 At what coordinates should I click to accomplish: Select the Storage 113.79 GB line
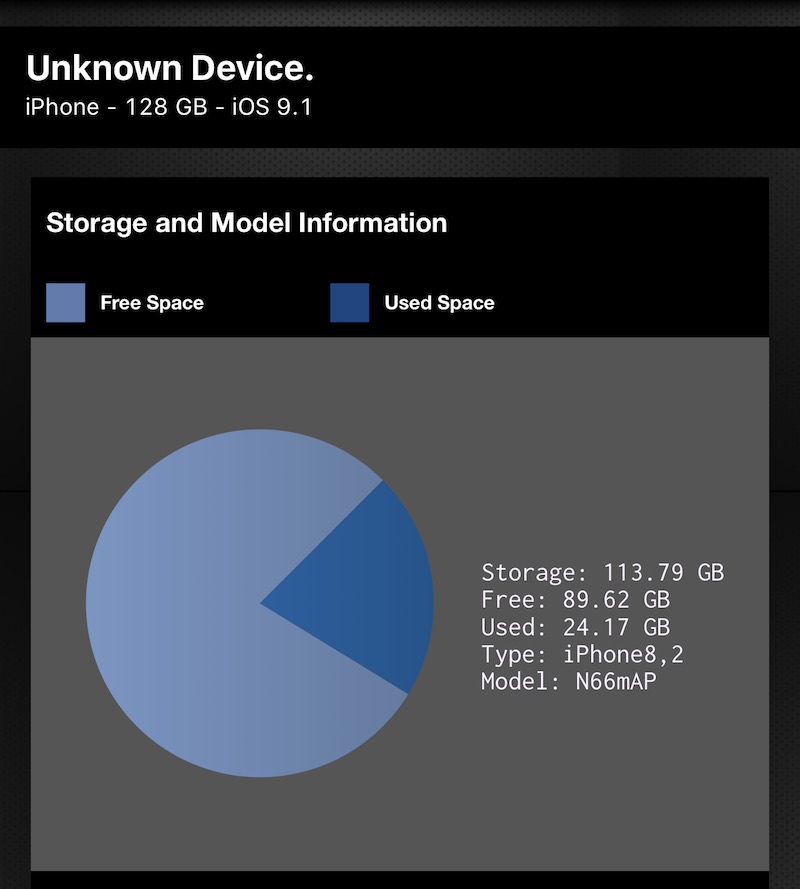tap(603, 573)
